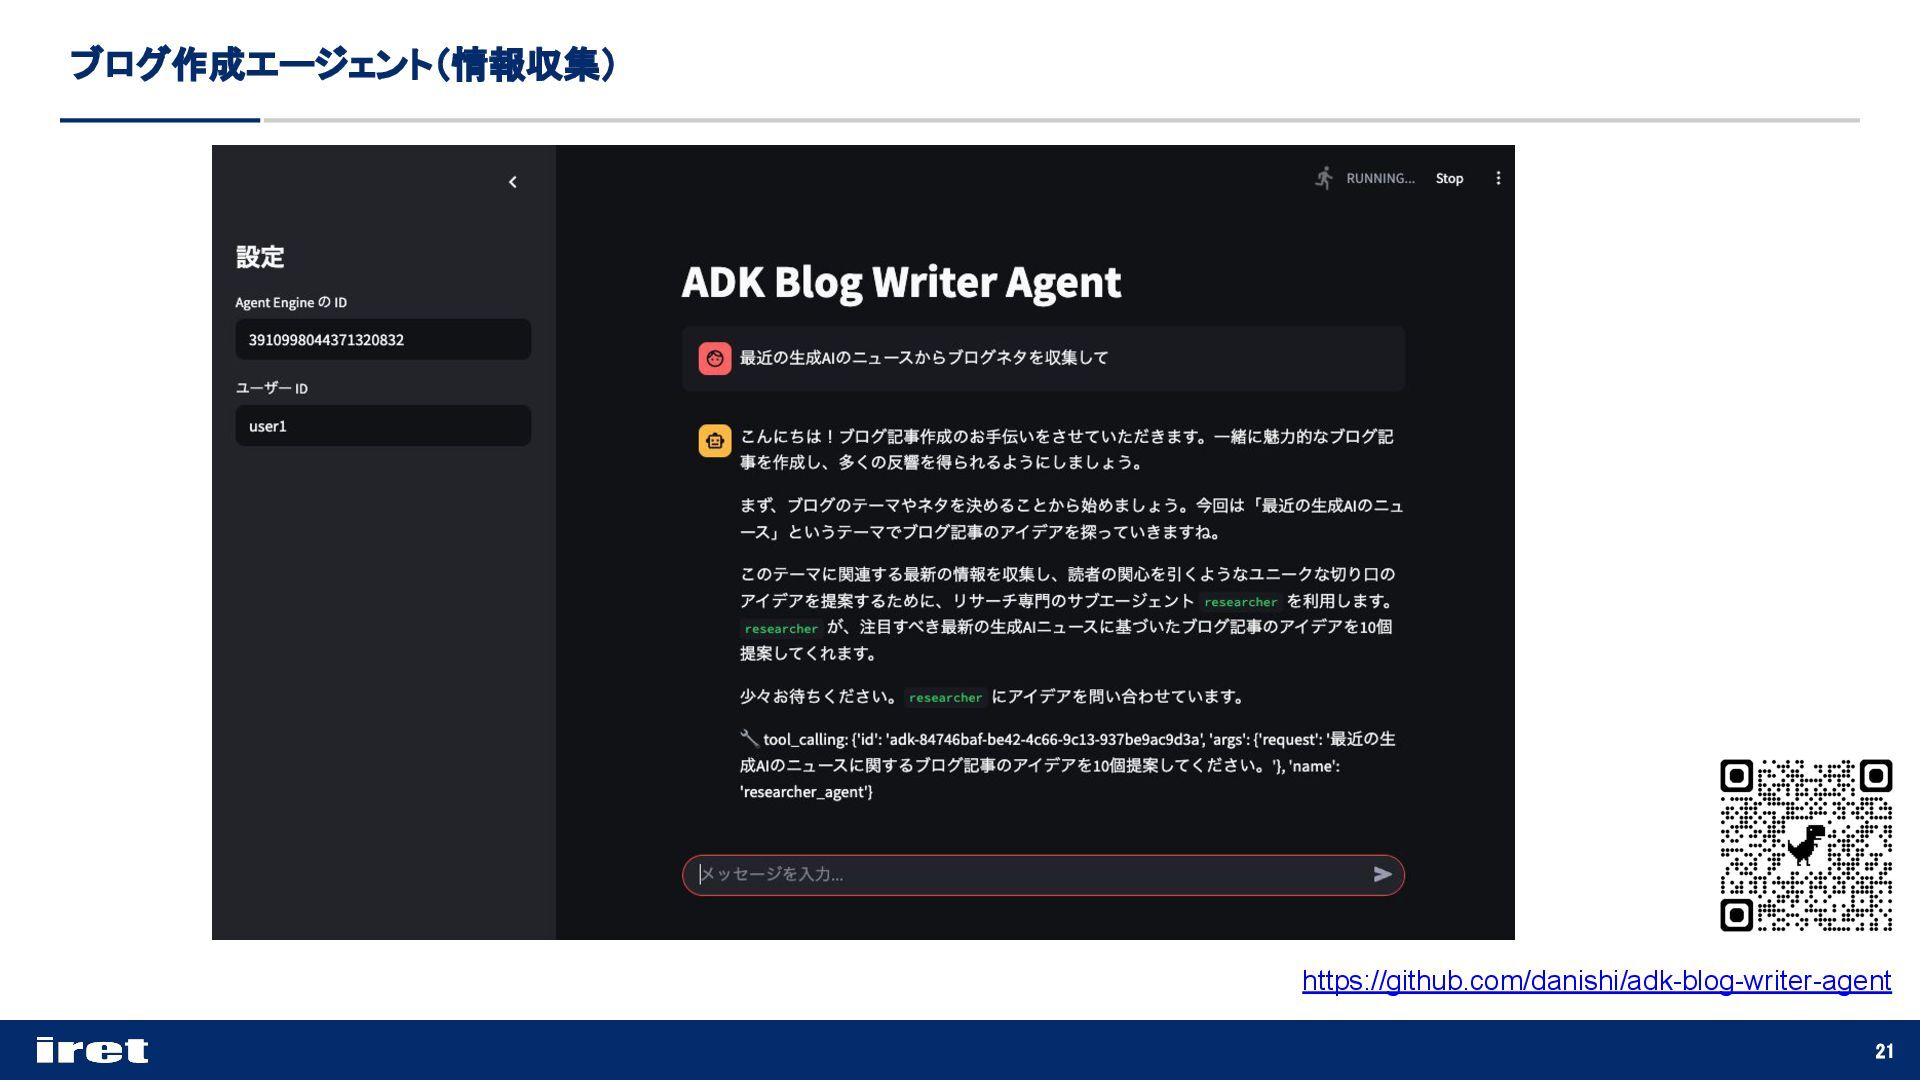Click the ADK Blog Writer Agent heading
Screen dimensions: 1920x1080
click(x=901, y=282)
